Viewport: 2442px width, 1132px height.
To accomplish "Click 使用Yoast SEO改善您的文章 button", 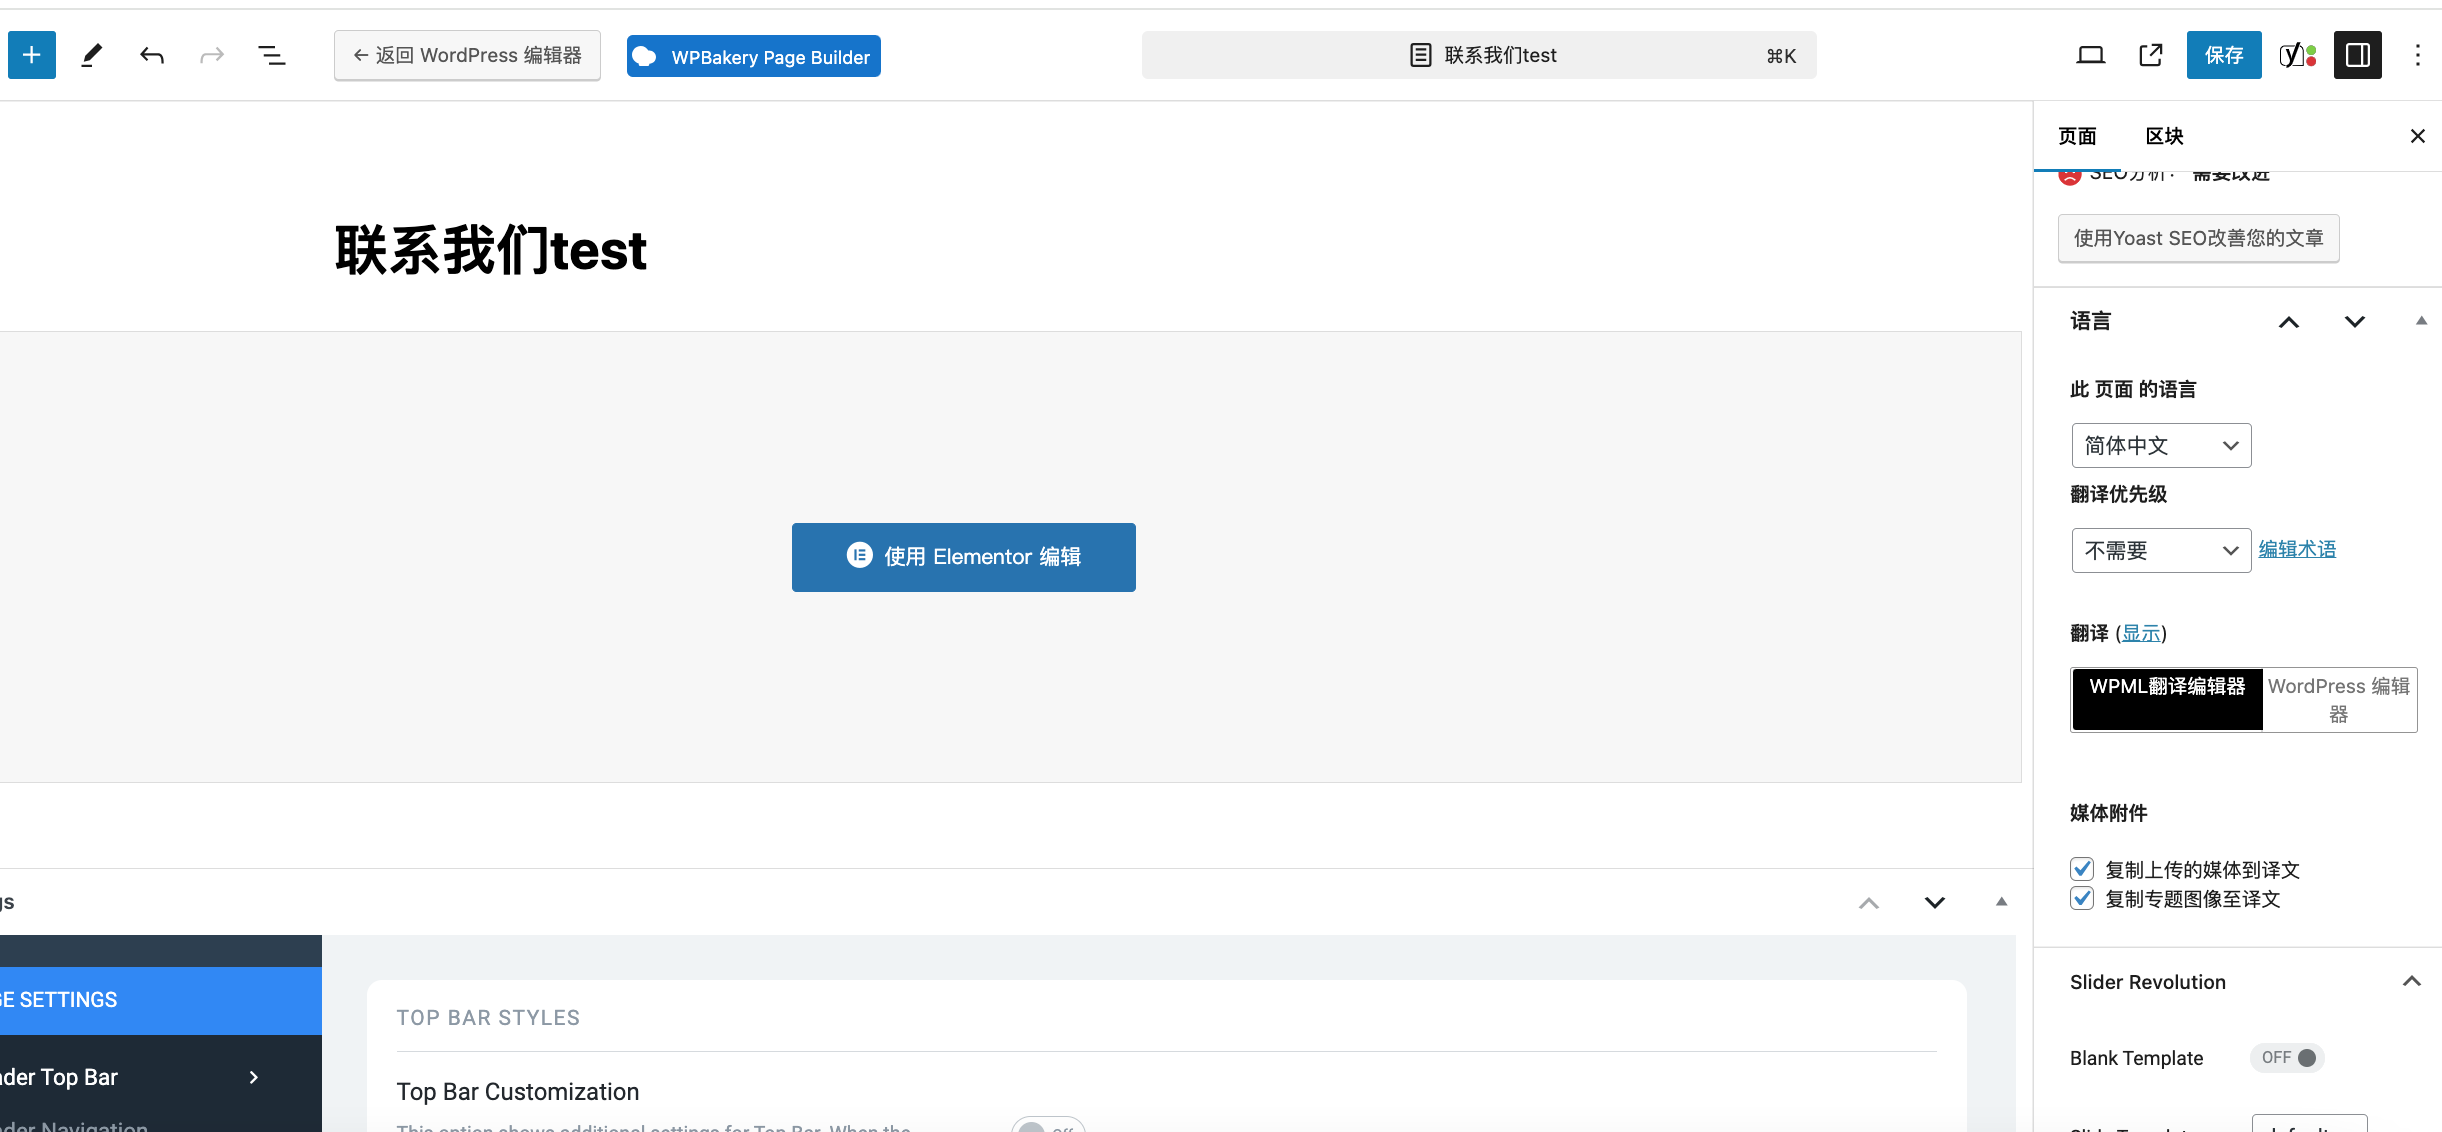I will click(x=2198, y=238).
